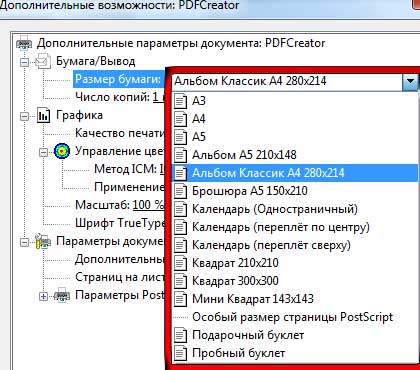Click the printer icon at tree root

(x=24, y=44)
